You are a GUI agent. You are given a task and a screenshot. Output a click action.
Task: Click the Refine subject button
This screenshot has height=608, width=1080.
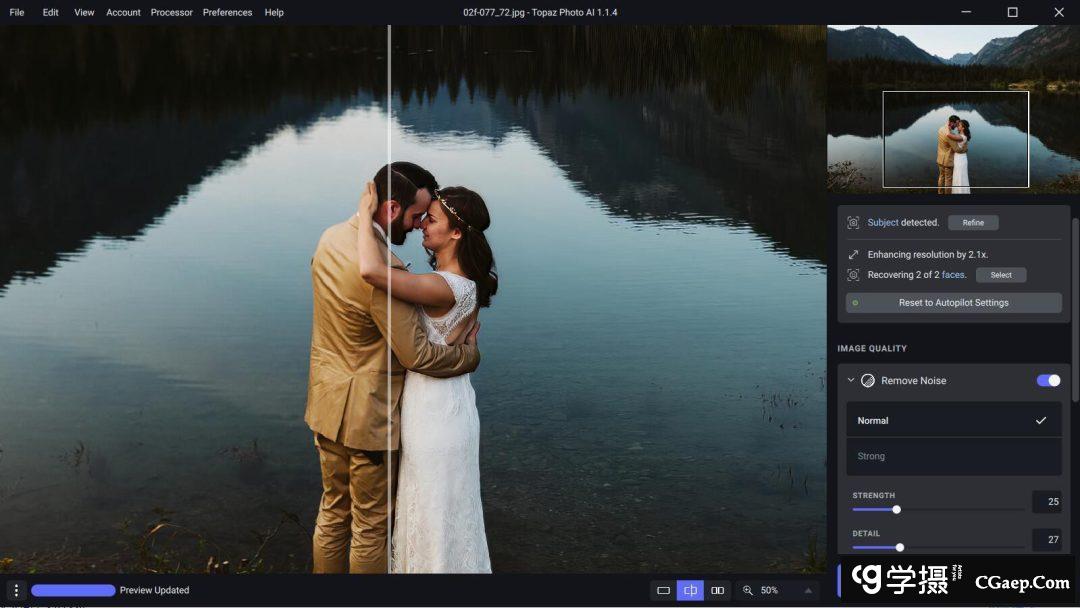tap(973, 223)
